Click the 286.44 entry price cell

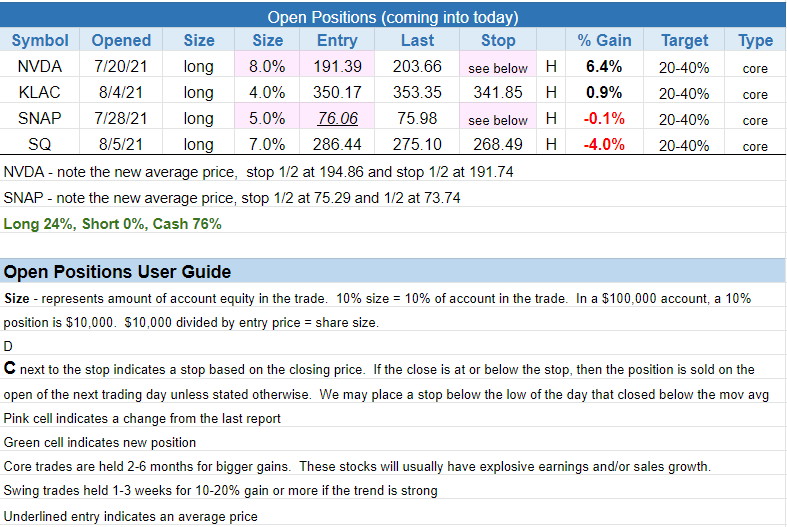(x=337, y=145)
